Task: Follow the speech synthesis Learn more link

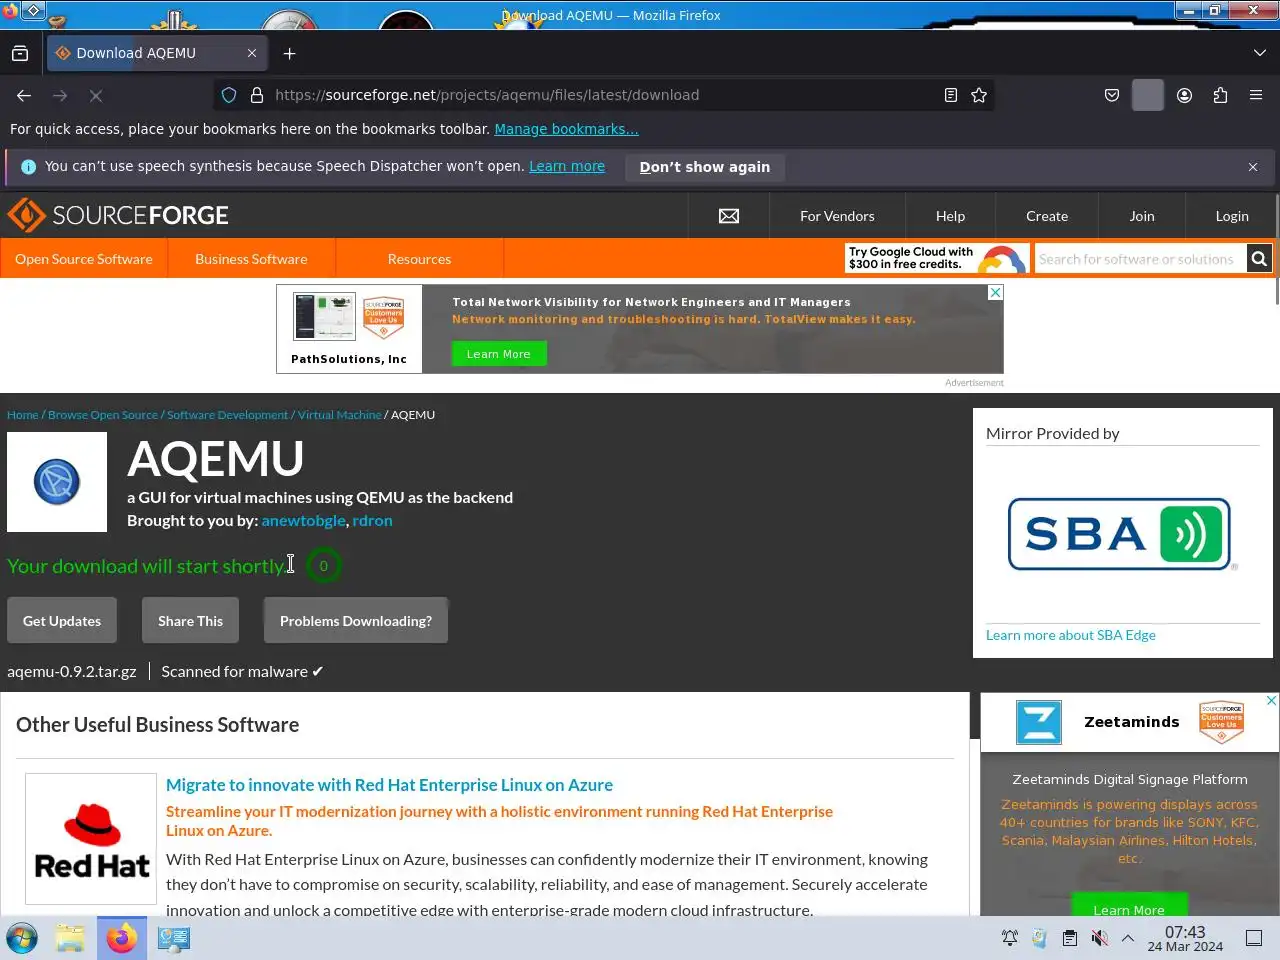Action: 567,166
